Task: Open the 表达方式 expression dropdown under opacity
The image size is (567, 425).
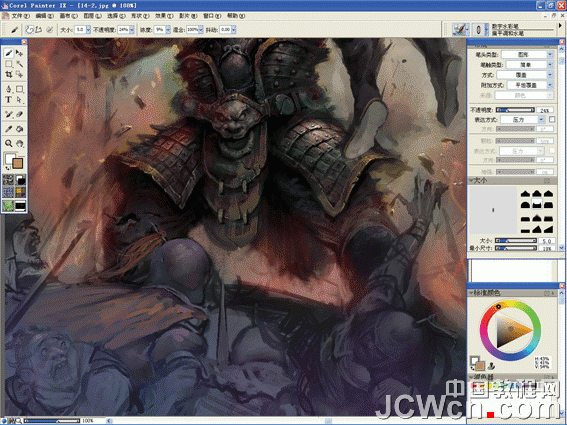Action: (523, 119)
